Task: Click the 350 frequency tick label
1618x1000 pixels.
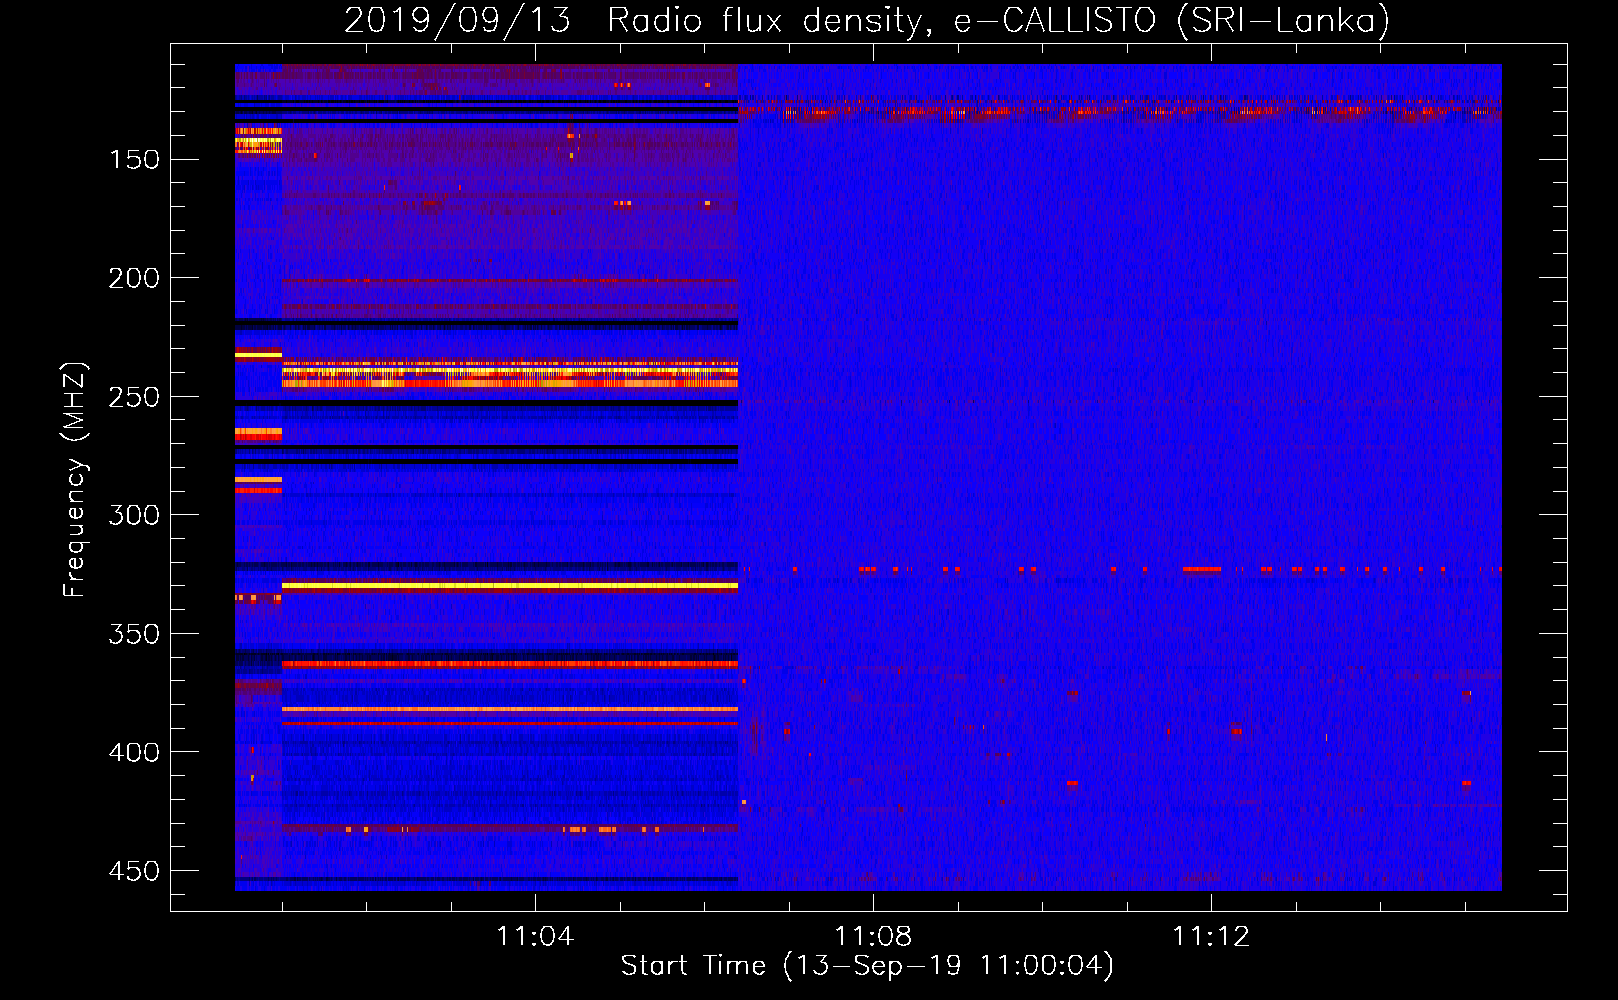Action: point(134,634)
